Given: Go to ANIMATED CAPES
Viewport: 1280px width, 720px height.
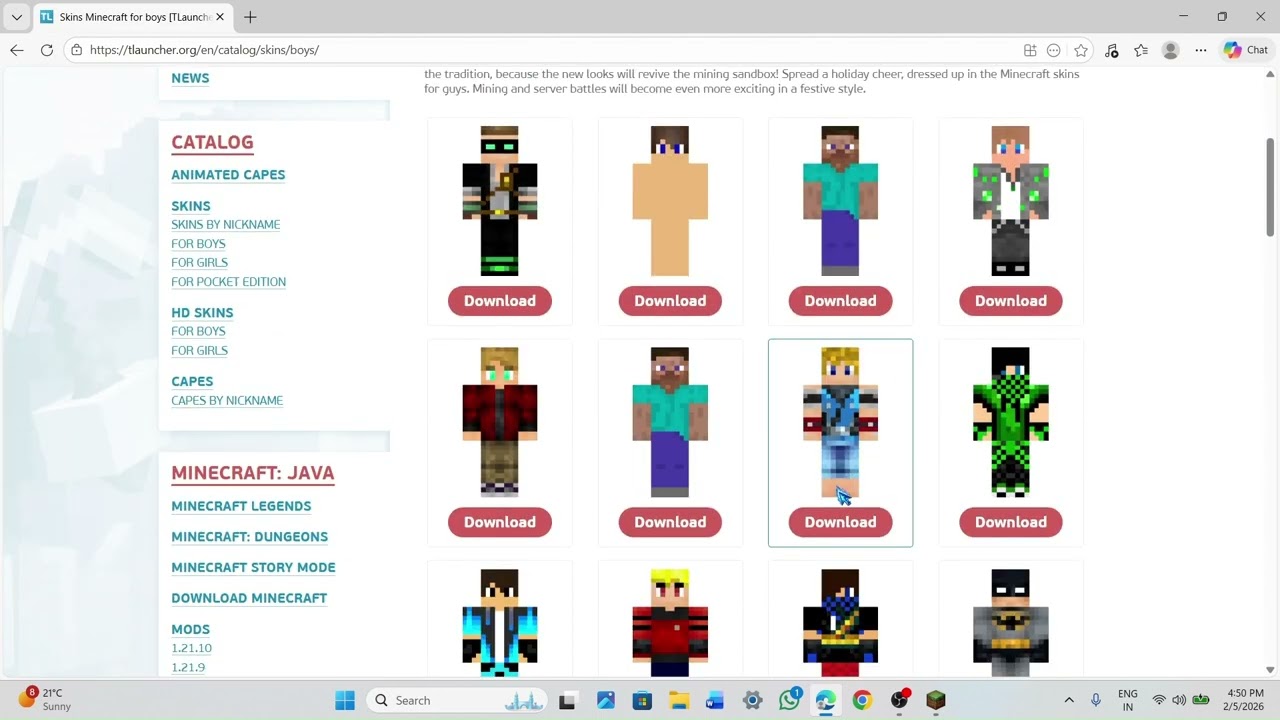Looking at the screenshot, I should 228,175.
